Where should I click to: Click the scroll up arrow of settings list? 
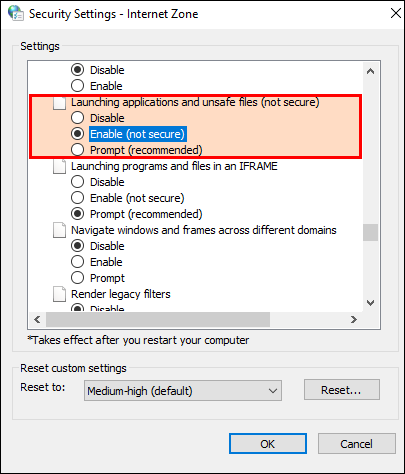370,71
